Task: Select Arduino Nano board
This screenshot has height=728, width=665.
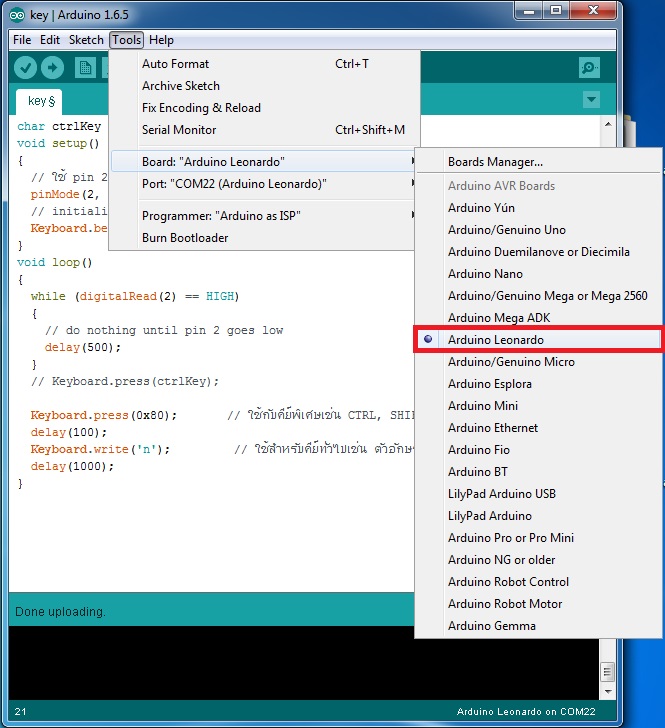Action: tap(538, 274)
